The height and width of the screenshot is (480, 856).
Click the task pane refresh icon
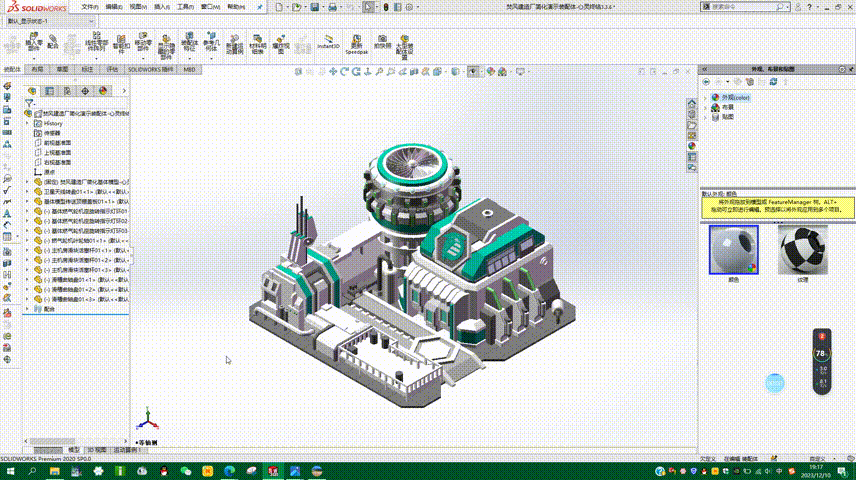pyautogui.click(x=773, y=82)
